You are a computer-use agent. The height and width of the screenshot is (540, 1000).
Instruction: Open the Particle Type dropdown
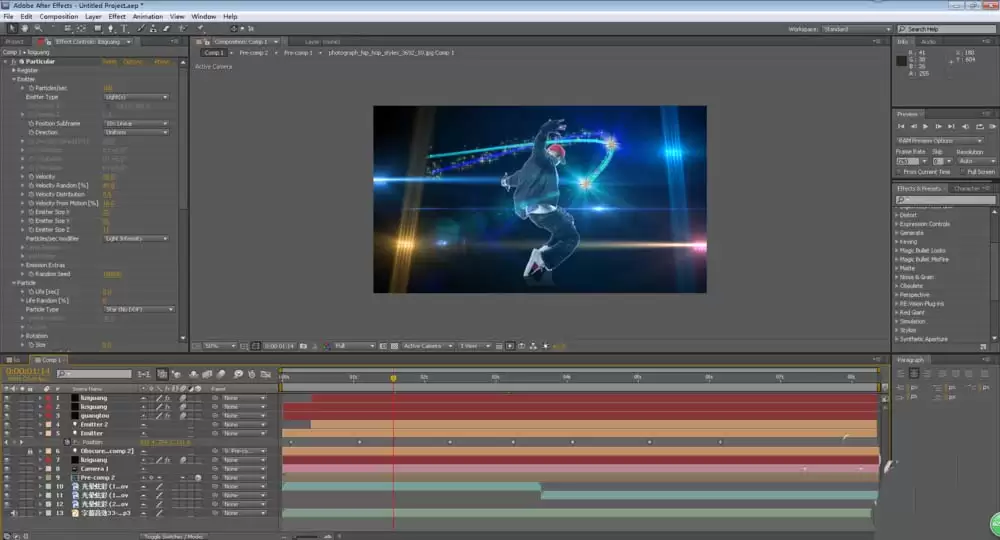[138, 309]
